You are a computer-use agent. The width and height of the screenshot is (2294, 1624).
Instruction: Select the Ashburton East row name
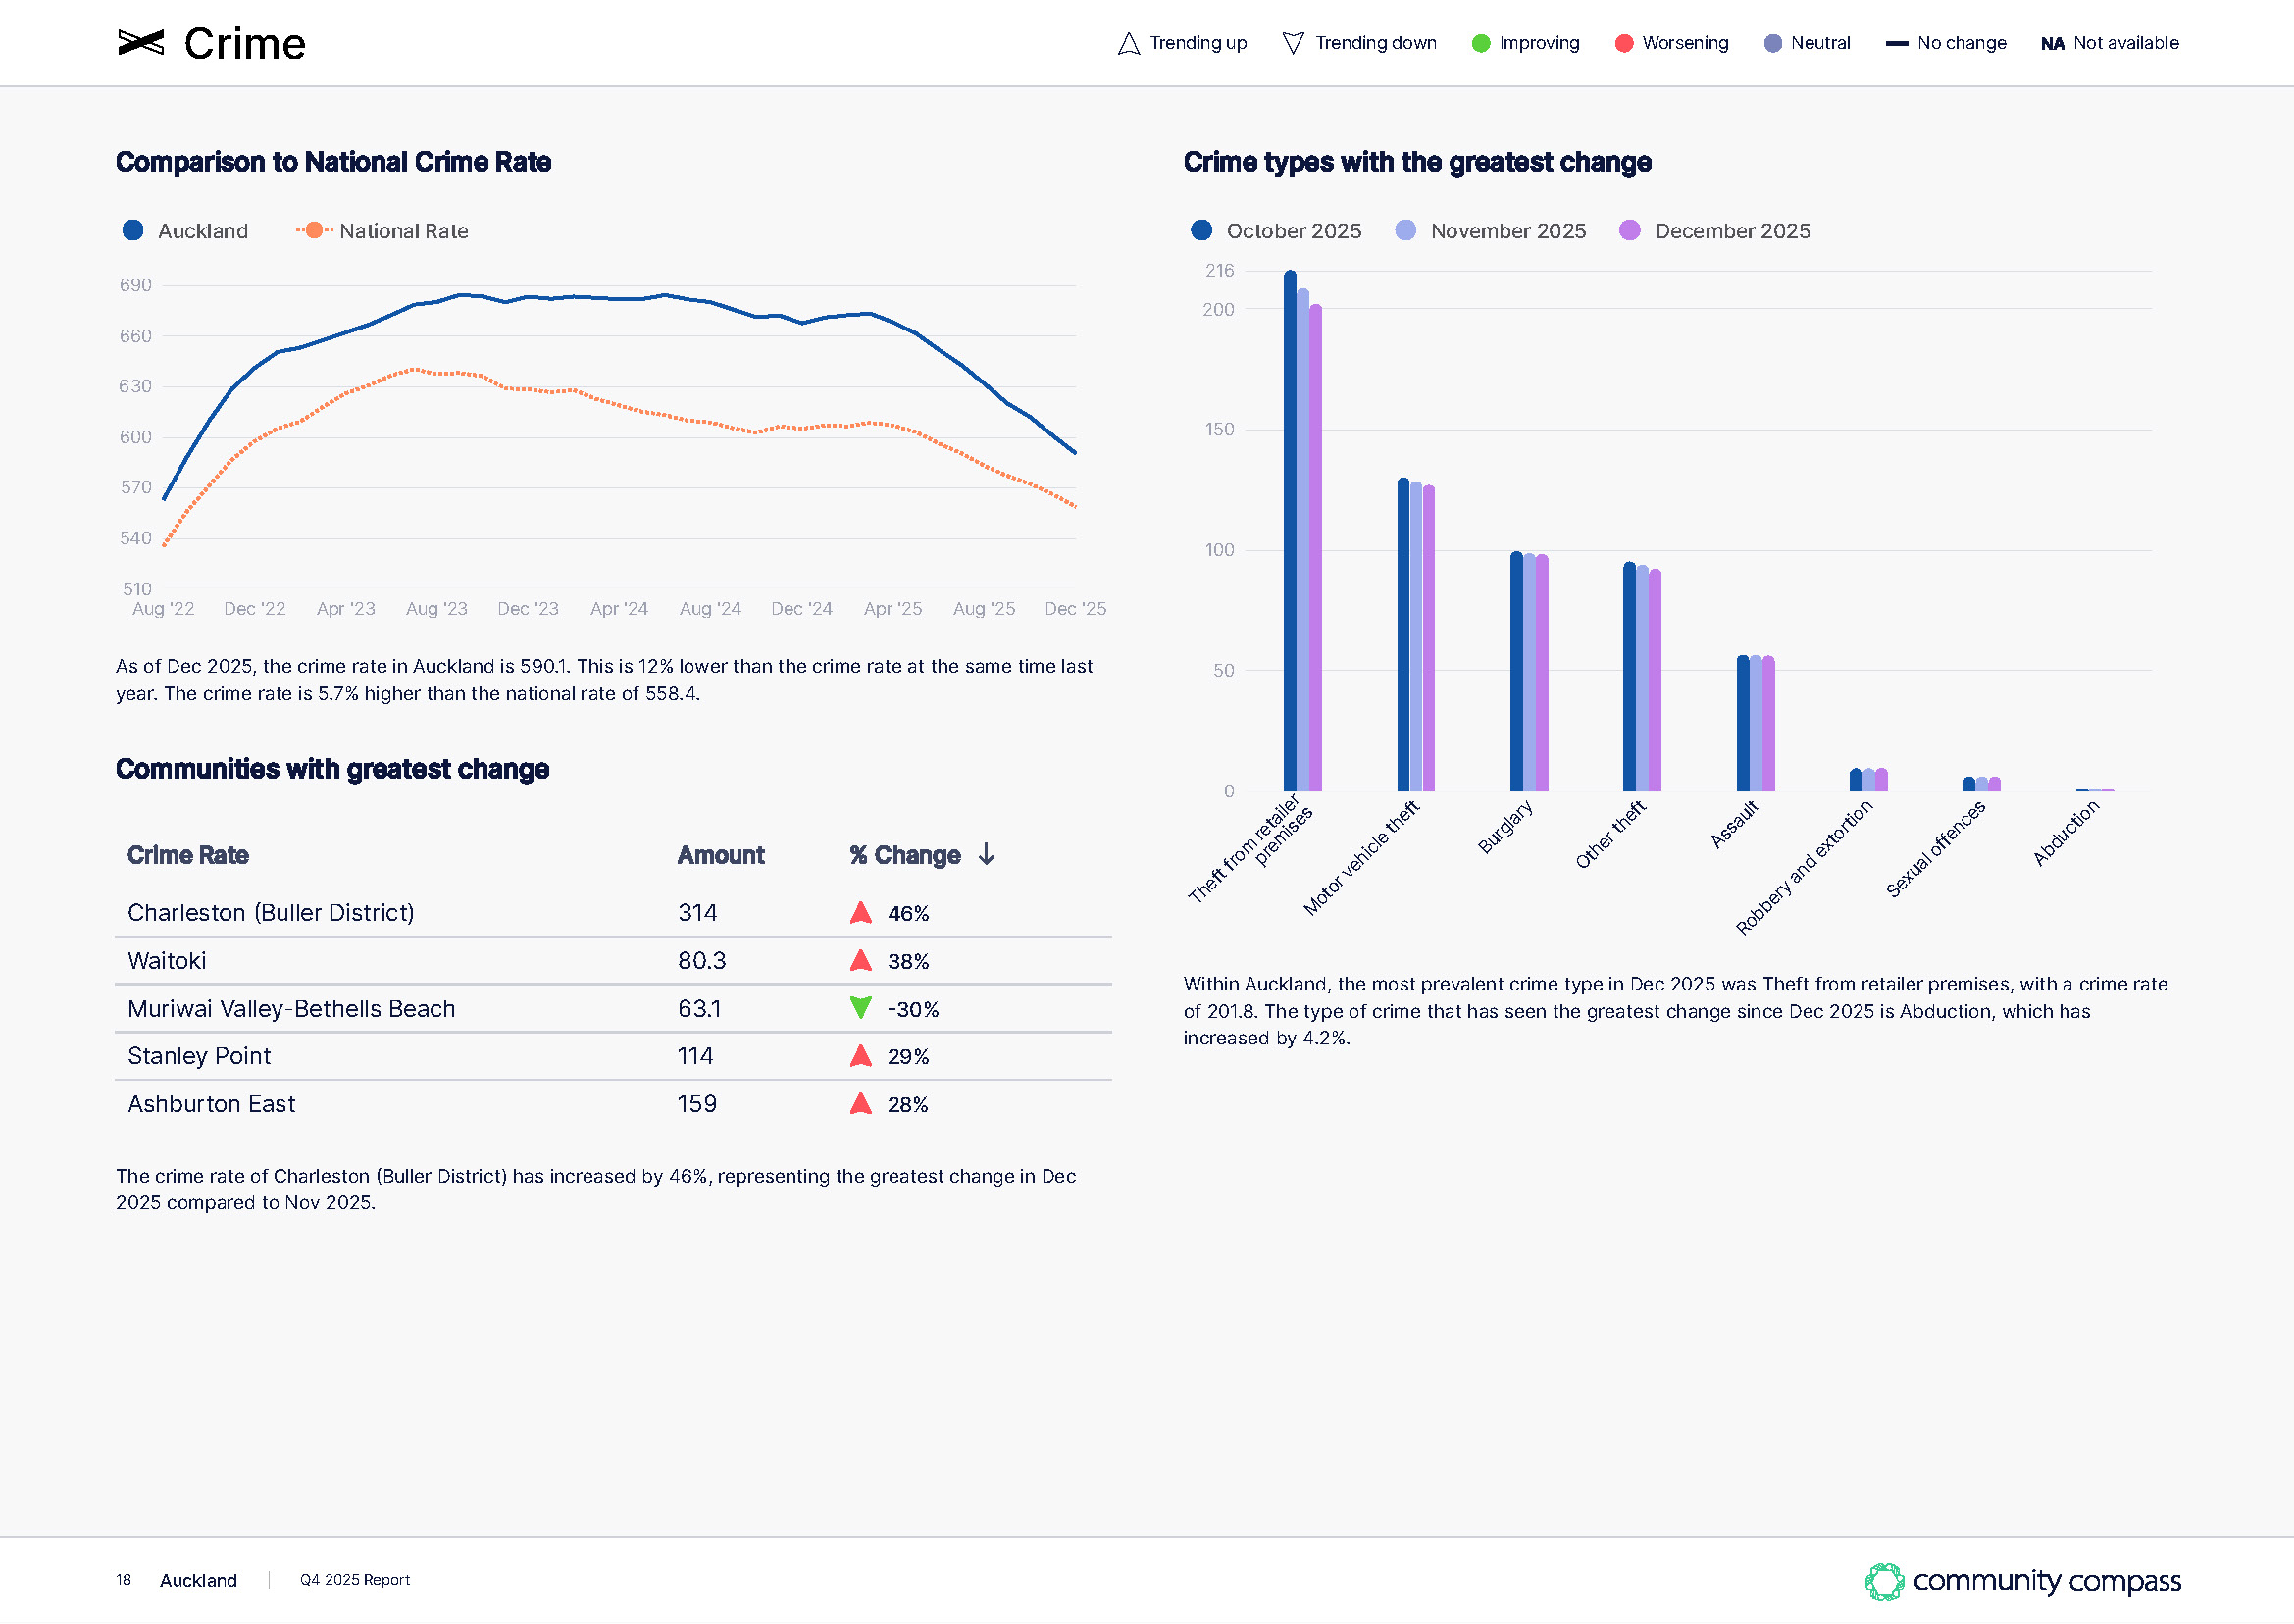[x=211, y=1104]
